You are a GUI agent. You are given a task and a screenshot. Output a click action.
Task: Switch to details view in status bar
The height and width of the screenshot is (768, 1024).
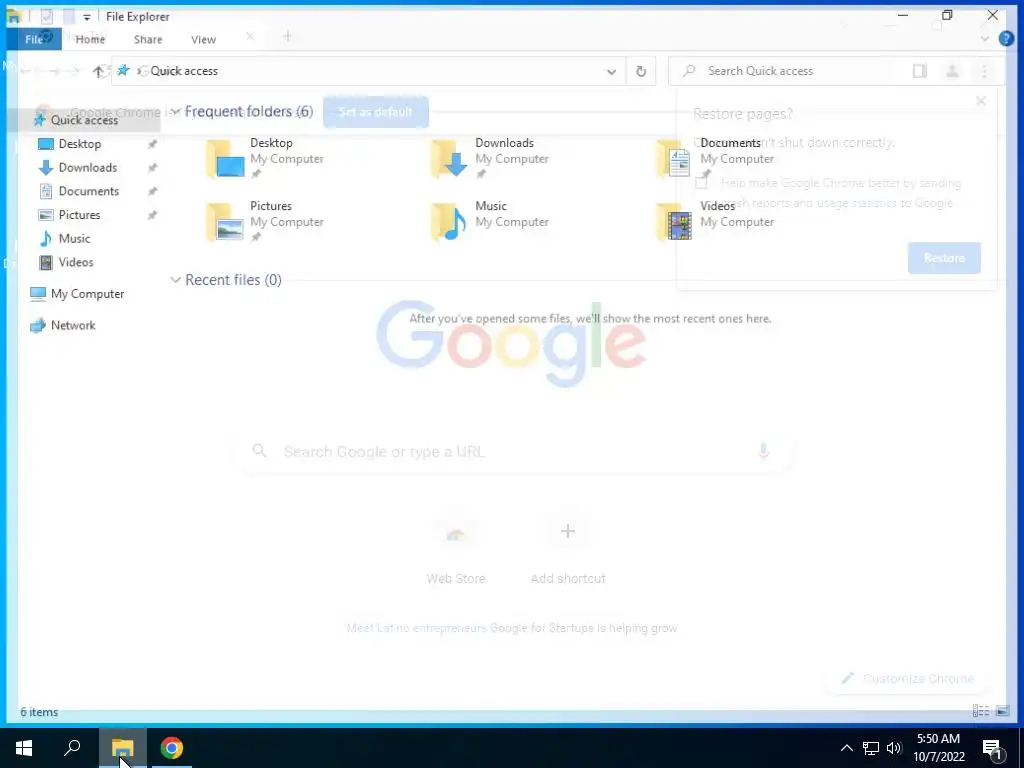(981, 711)
